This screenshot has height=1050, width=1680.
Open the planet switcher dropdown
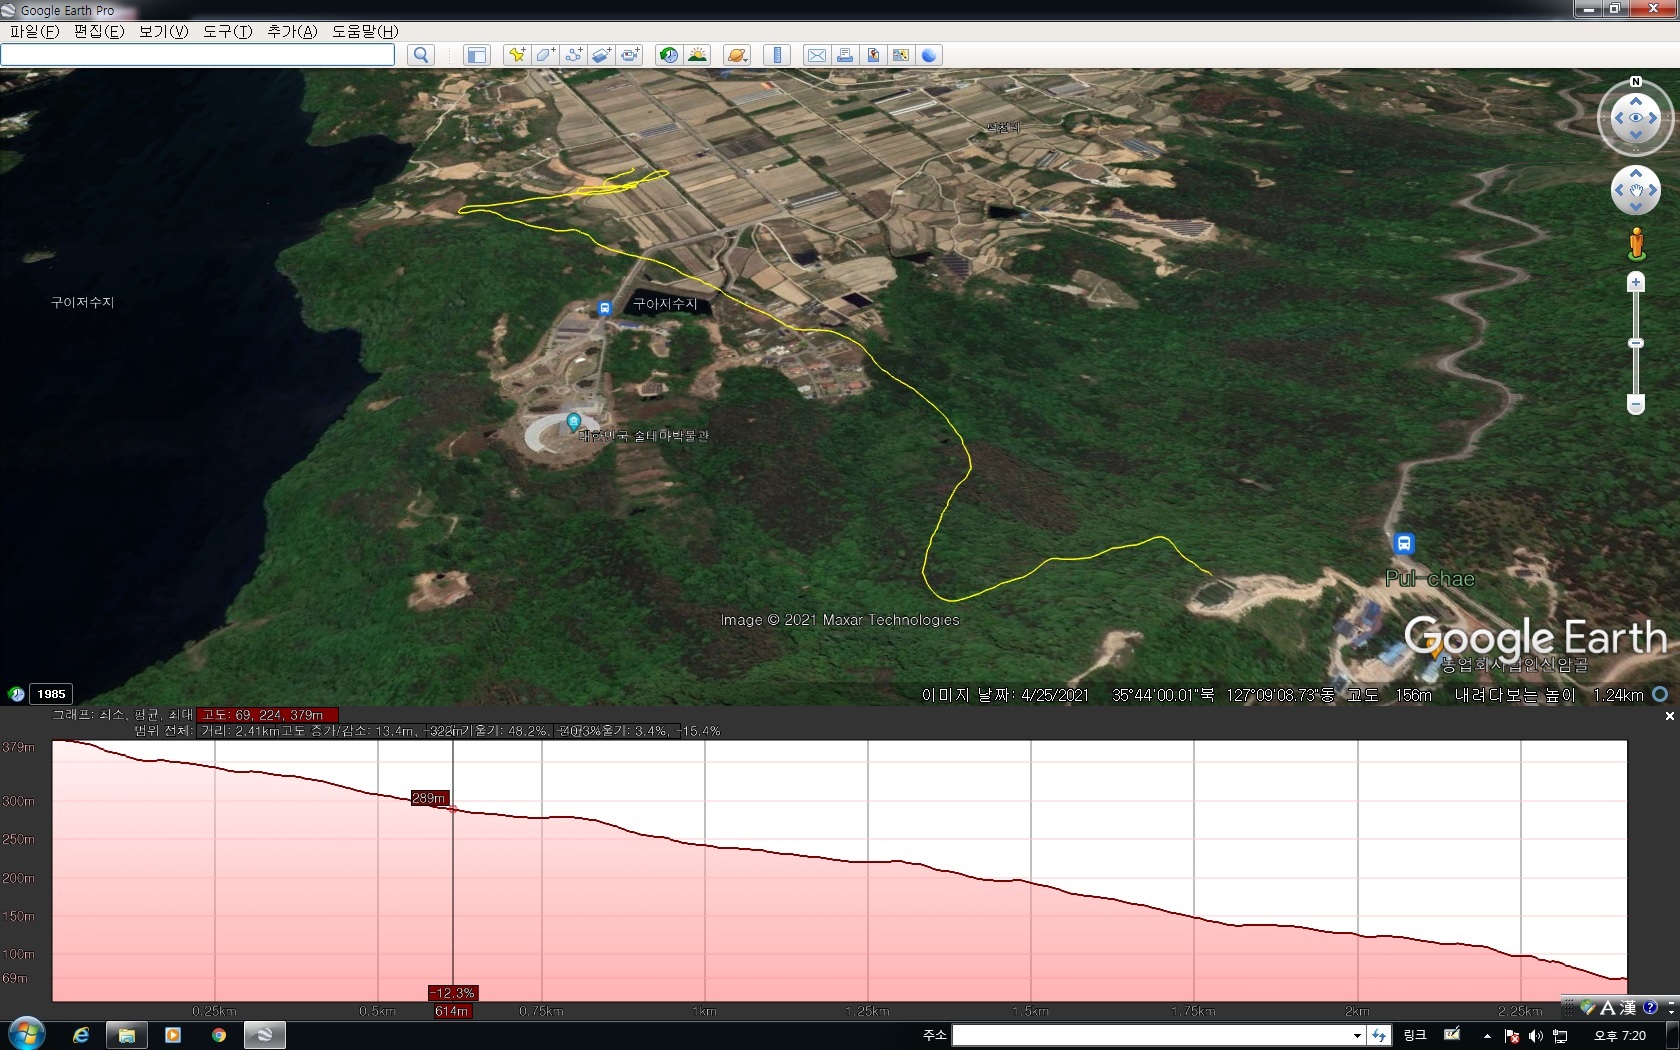(737, 55)
